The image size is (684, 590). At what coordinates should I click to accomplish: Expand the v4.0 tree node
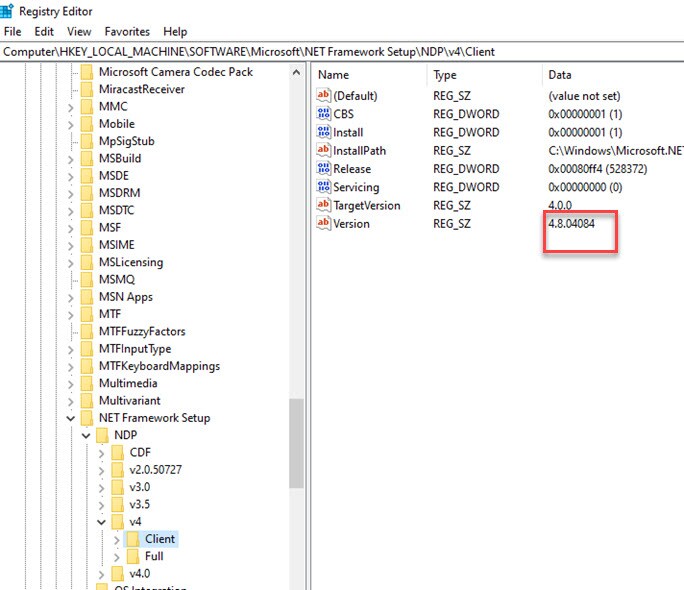pos(101,574)
